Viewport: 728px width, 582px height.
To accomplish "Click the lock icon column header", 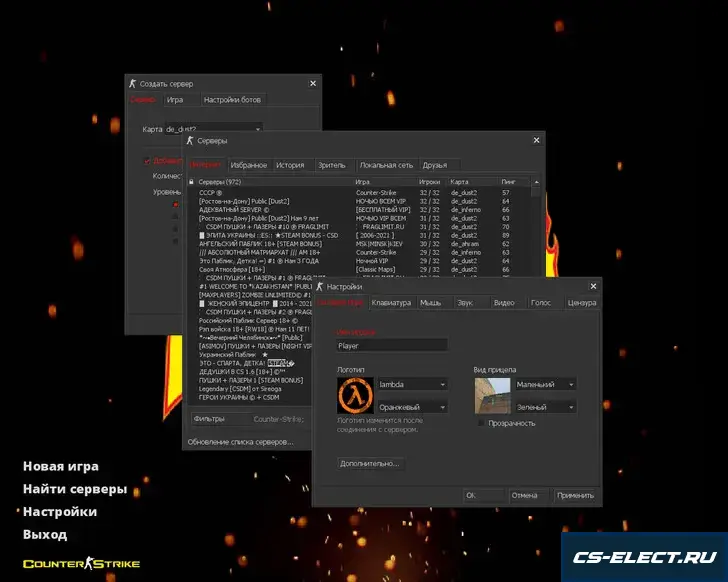I will pos(191,182).
